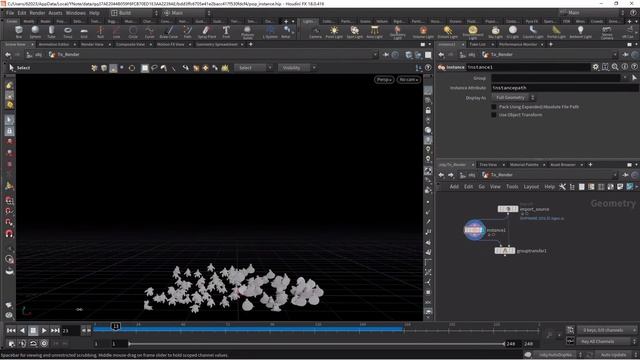Image resolution: width=640 pixels, height=360 pixels.
Task: Open the Visibility dropdown in viewport toolbar
Action: (x=297, y=68)
